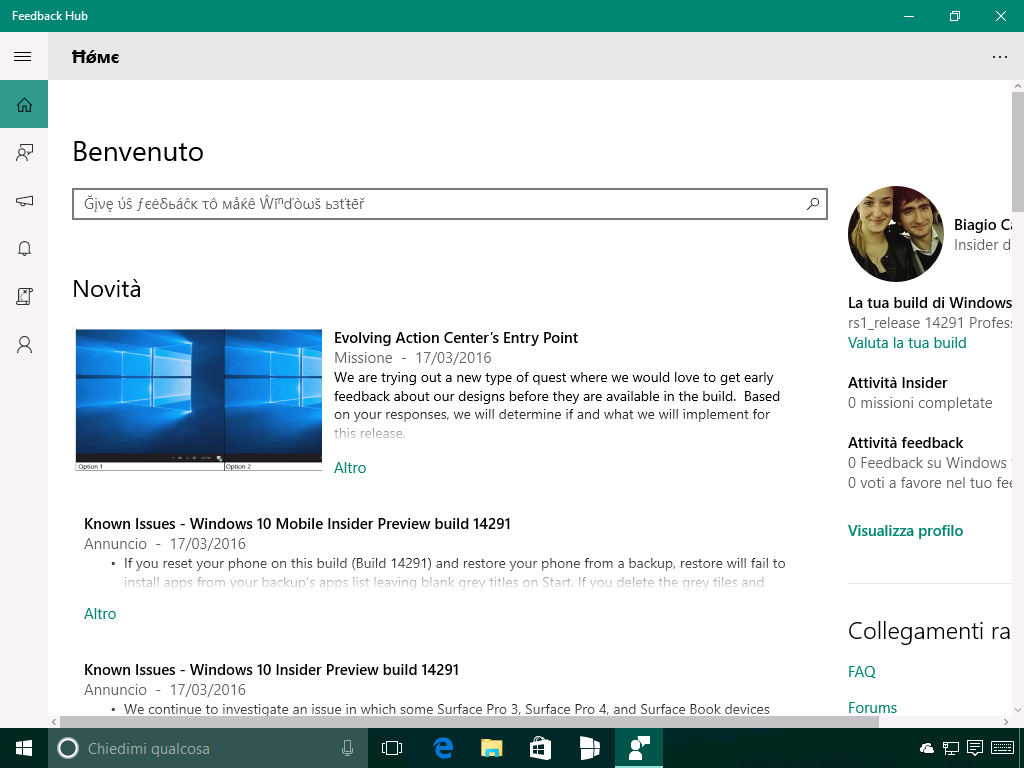This screenshot has height=768, width=1024.
Task: Open notifications bell icon in sidebar
Action: [24, 248]
